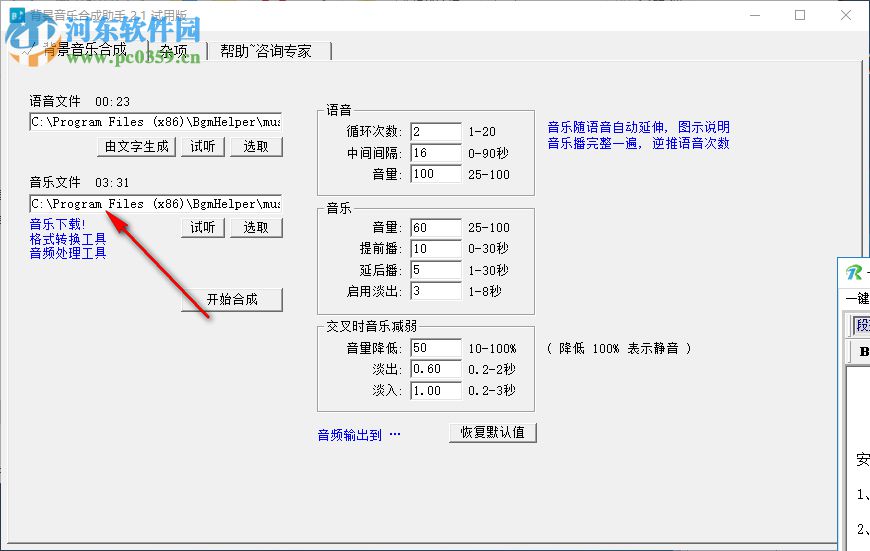Image resolution: width=870 pixels, height=551 pixels.
Task: Open 音乐随语音自动延伸, 图示说明 link
Action: pos(639,127)
